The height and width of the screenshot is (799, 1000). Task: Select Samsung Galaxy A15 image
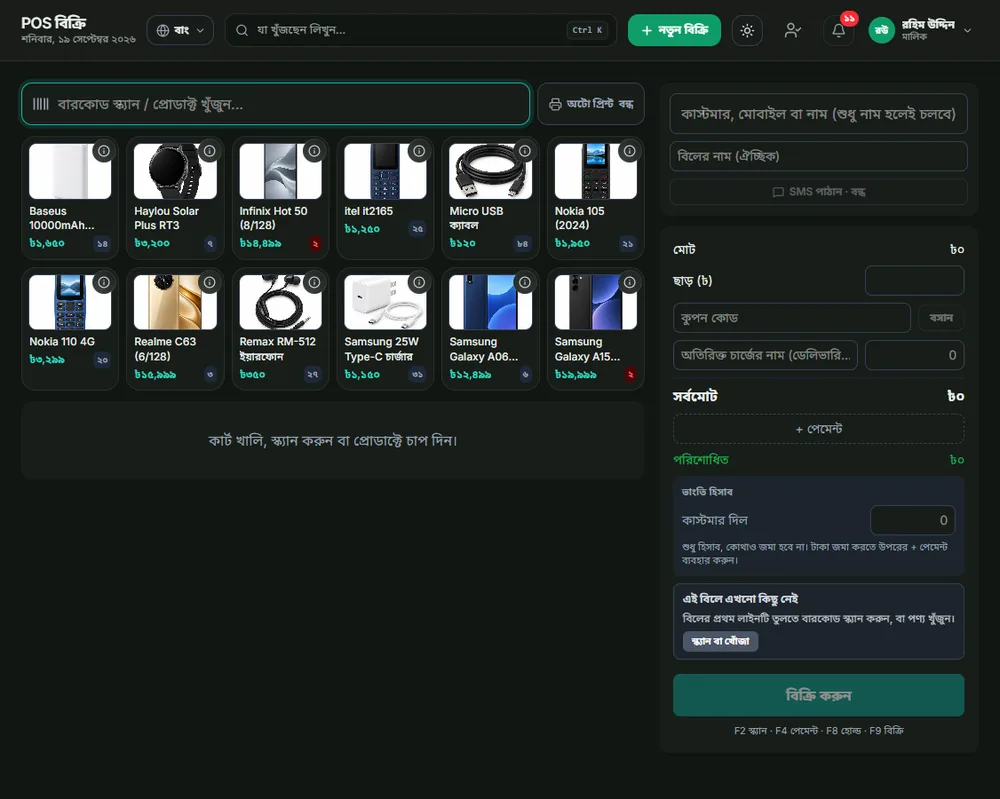coord(596,302)
